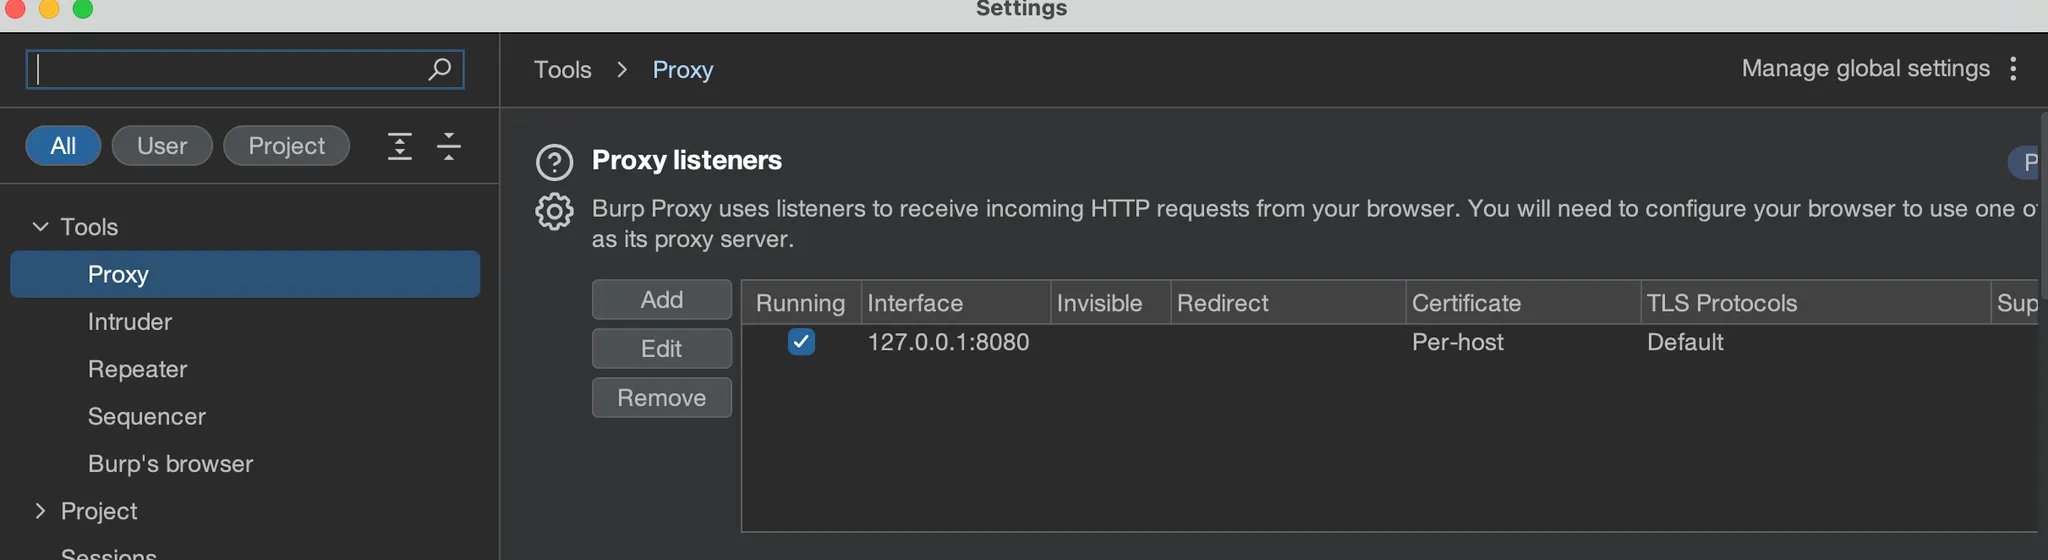Click the Proxy breadcrumb
Screen dimensions: 2048x560
tap(683, 69)
